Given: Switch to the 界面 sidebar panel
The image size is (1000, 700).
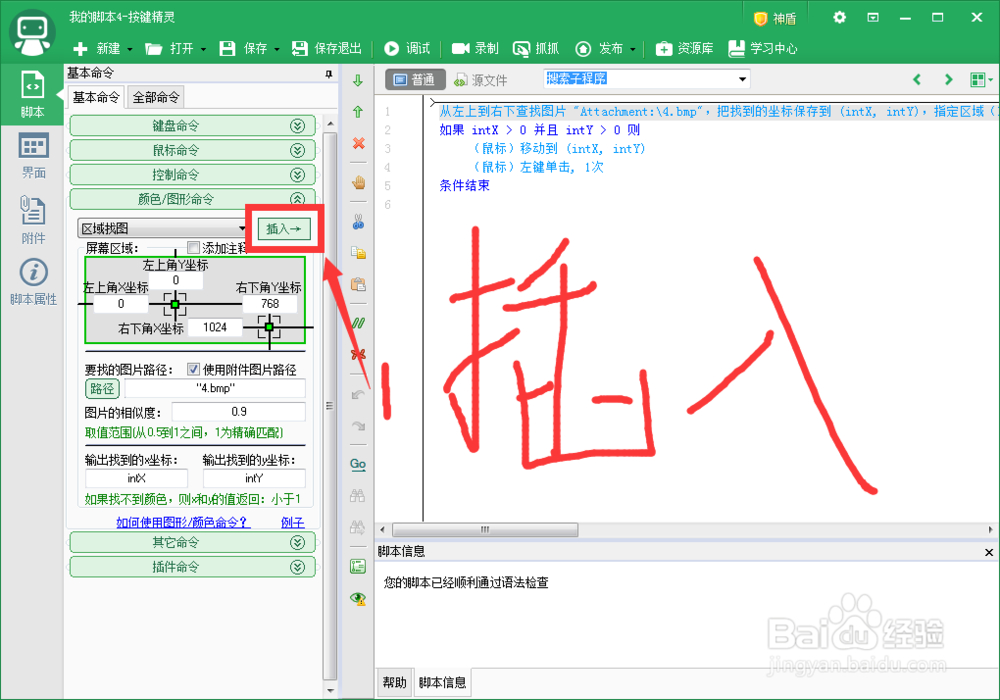Looking at the screenshot, I should pos(33,156).
